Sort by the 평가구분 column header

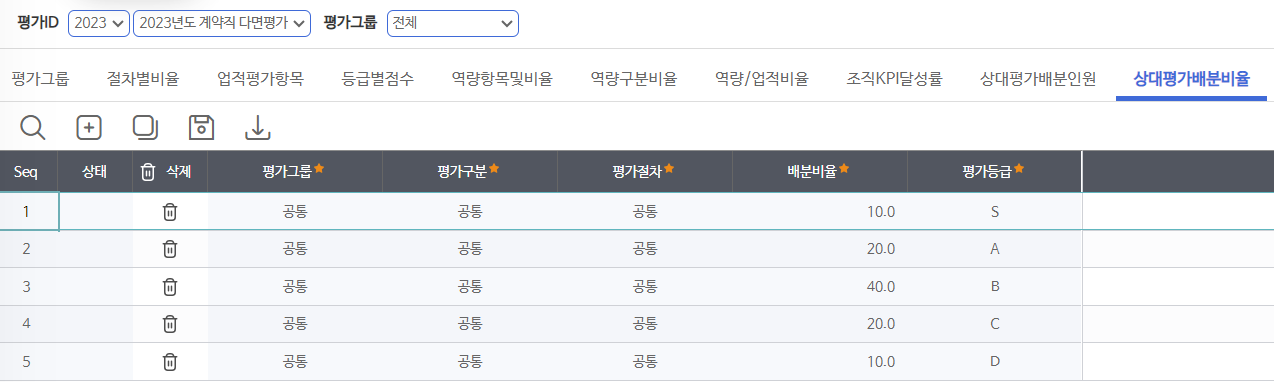[469, 172]
